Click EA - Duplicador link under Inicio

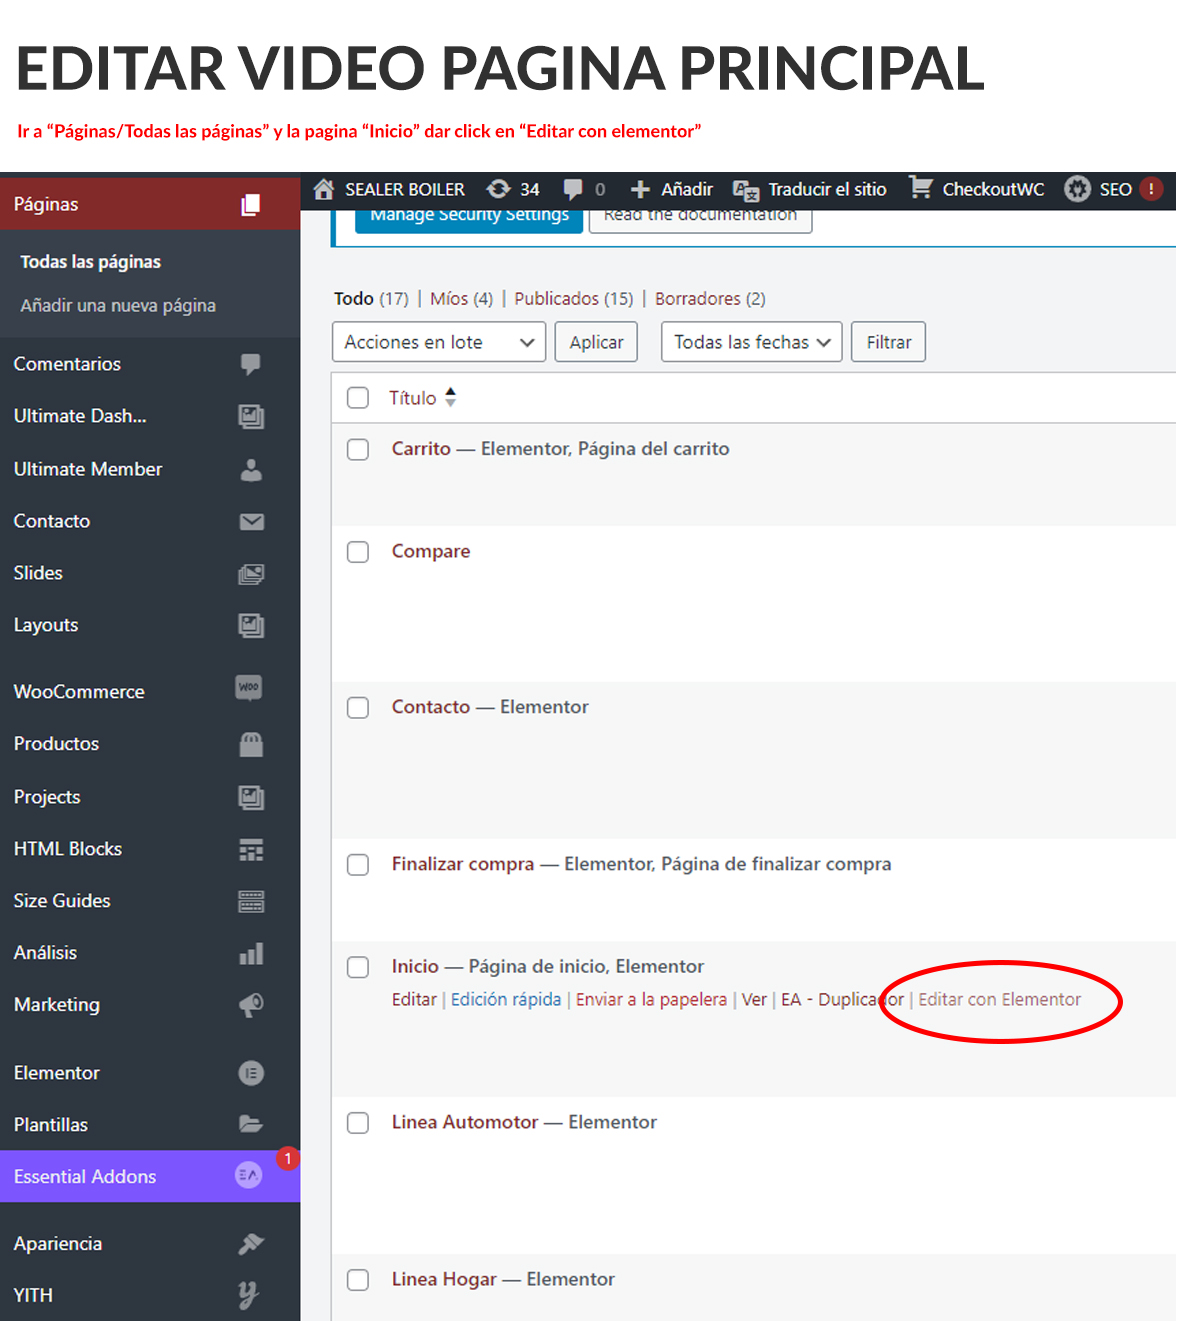coord(842,1000)
